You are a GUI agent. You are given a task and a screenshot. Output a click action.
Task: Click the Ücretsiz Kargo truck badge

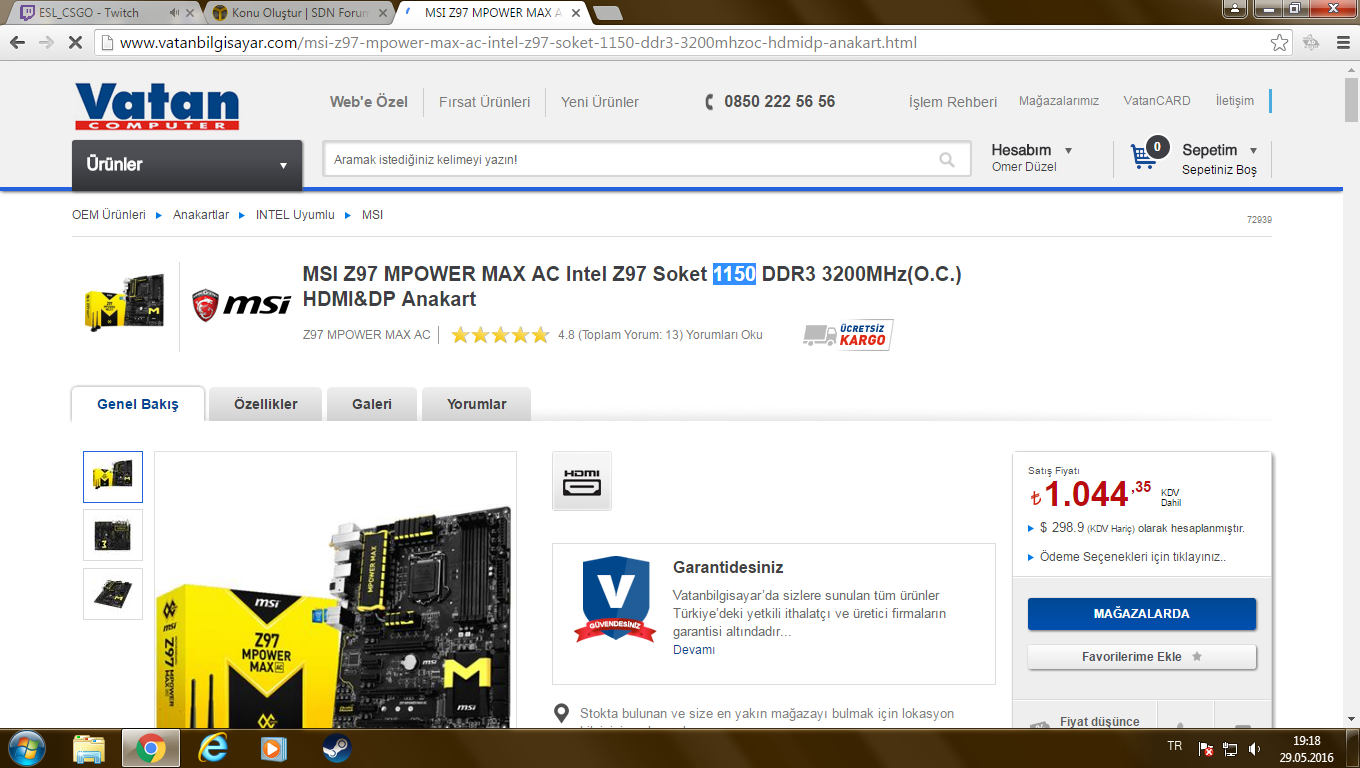point(847,335)
